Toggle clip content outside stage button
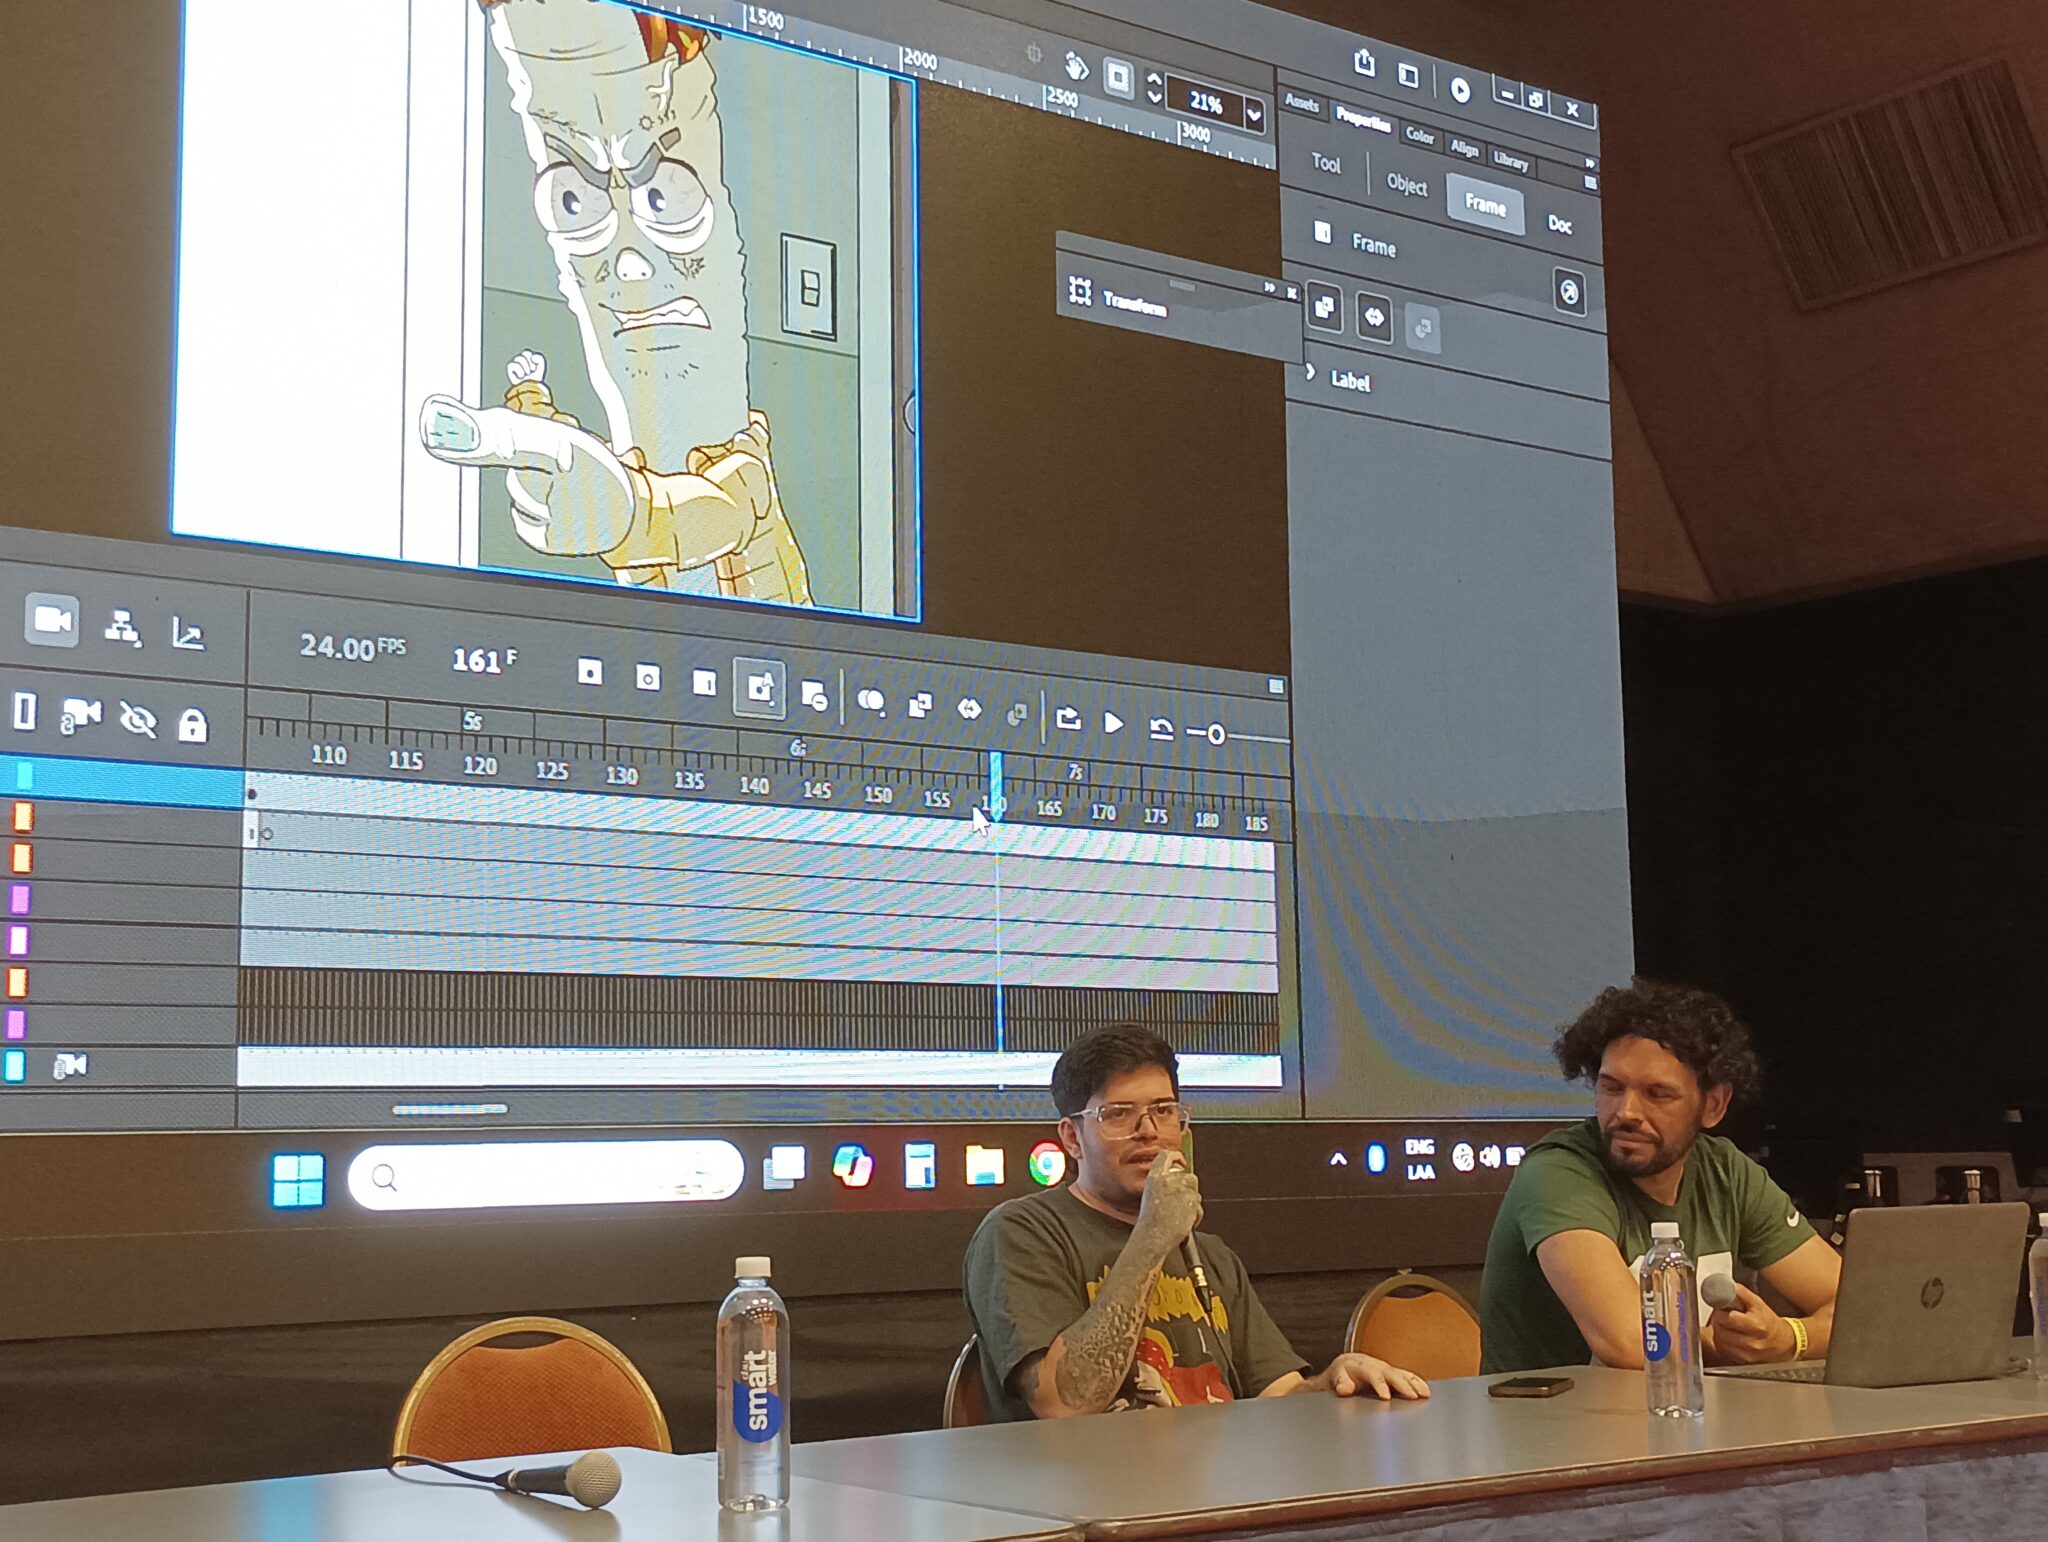This screenshot has width=2048, height=1542. click(1118, 77)
